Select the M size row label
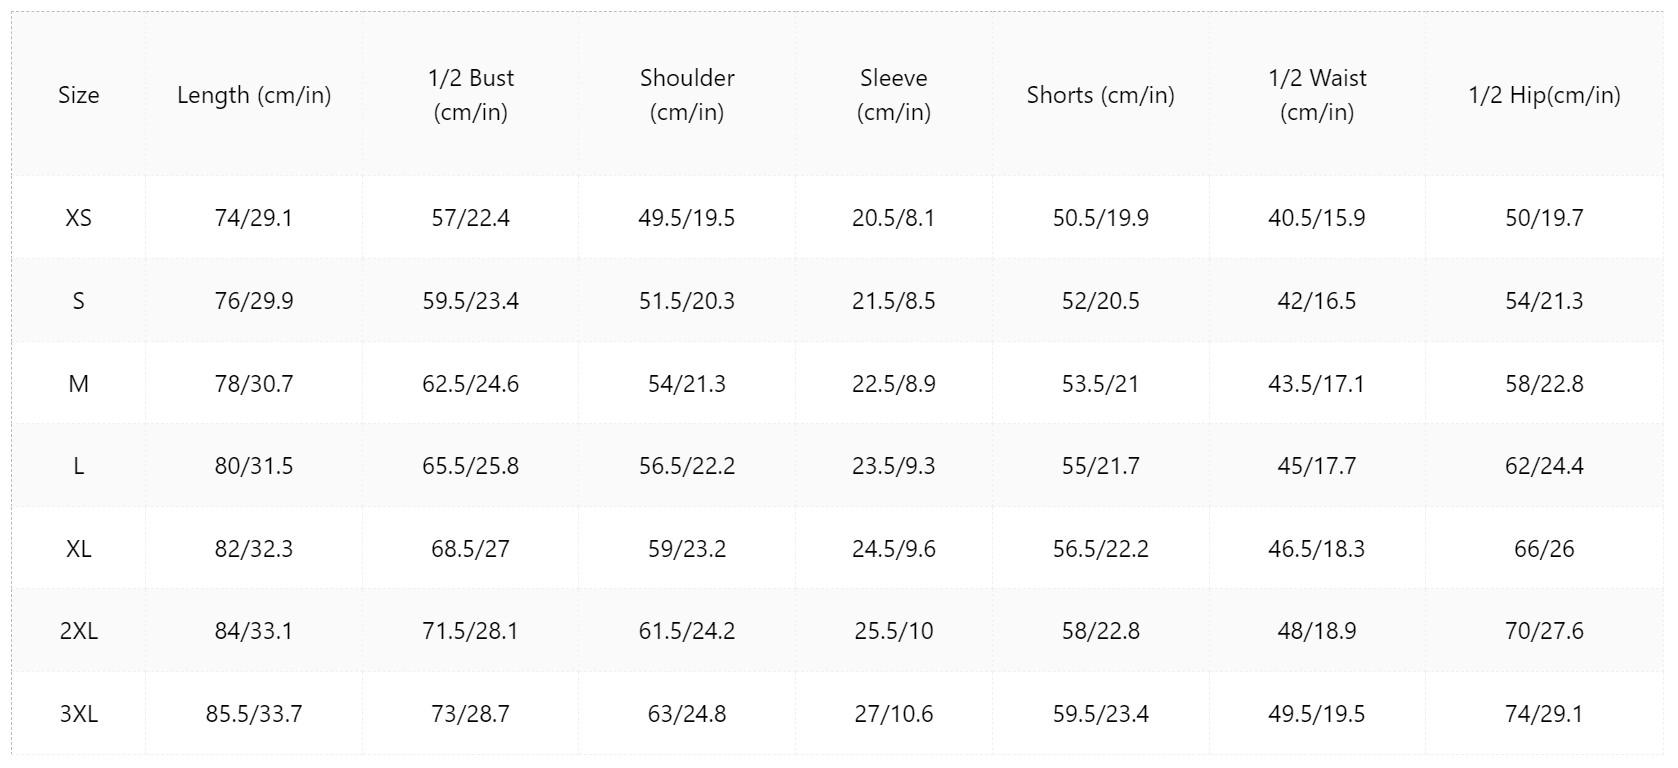The width and height of the screenshot is (1678, 768). 78,383
